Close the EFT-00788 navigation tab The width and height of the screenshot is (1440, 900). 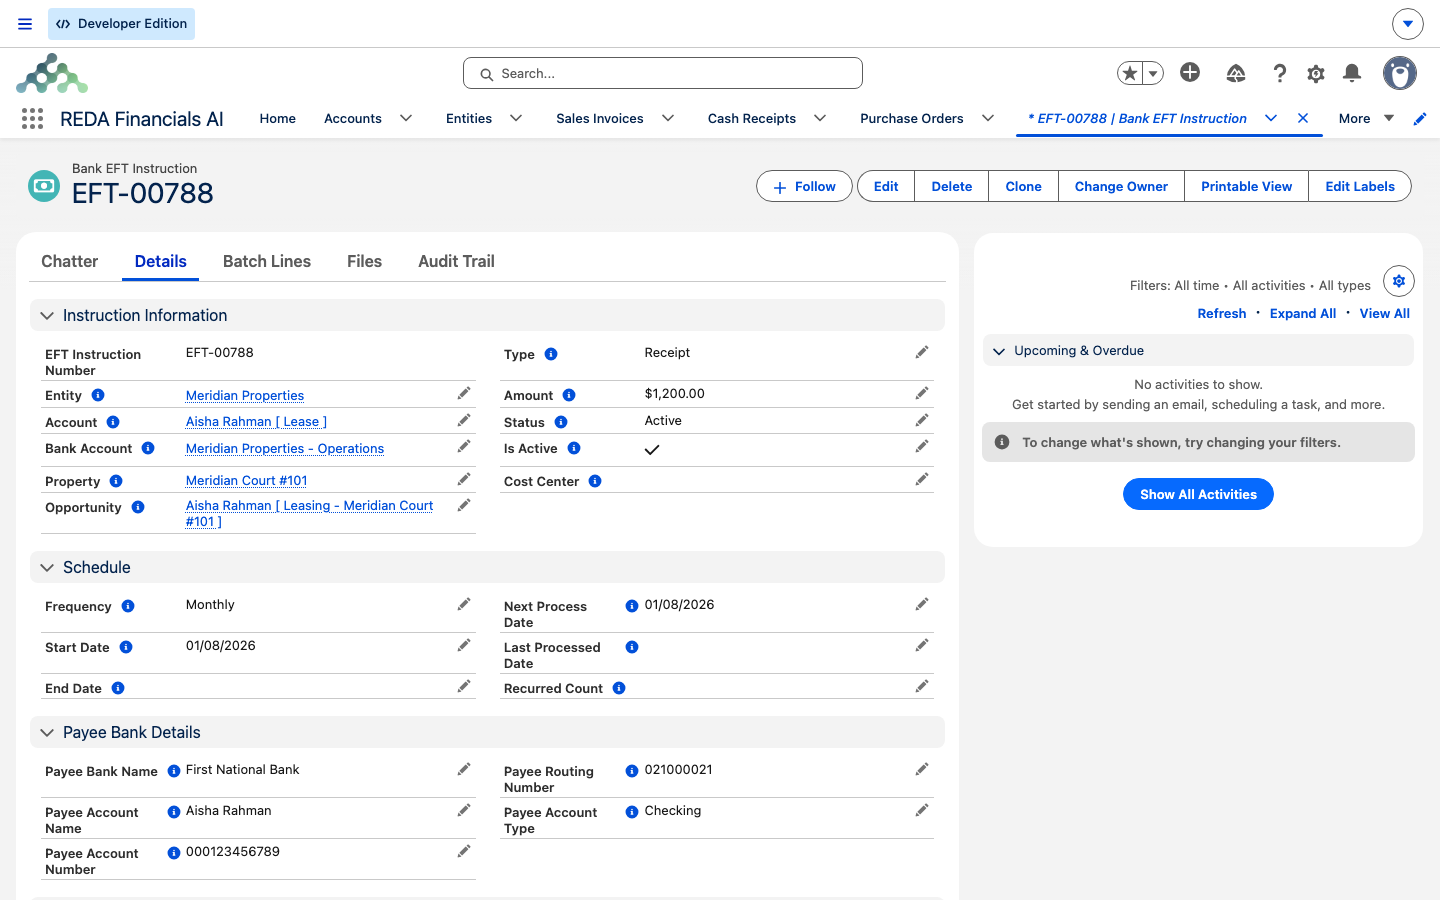pyautogui.click(x=1303, y=118)
